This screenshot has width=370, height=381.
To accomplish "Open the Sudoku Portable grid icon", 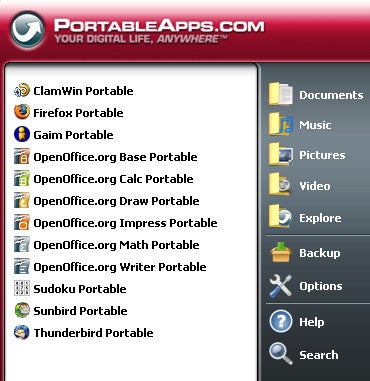I will pos(22,288).
